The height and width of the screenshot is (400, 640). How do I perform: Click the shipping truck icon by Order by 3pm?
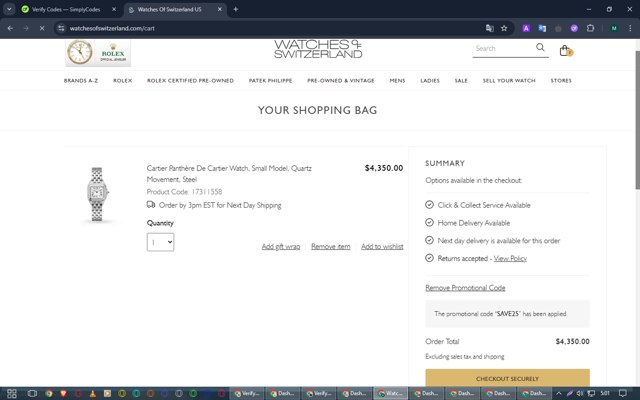point(151,204)
